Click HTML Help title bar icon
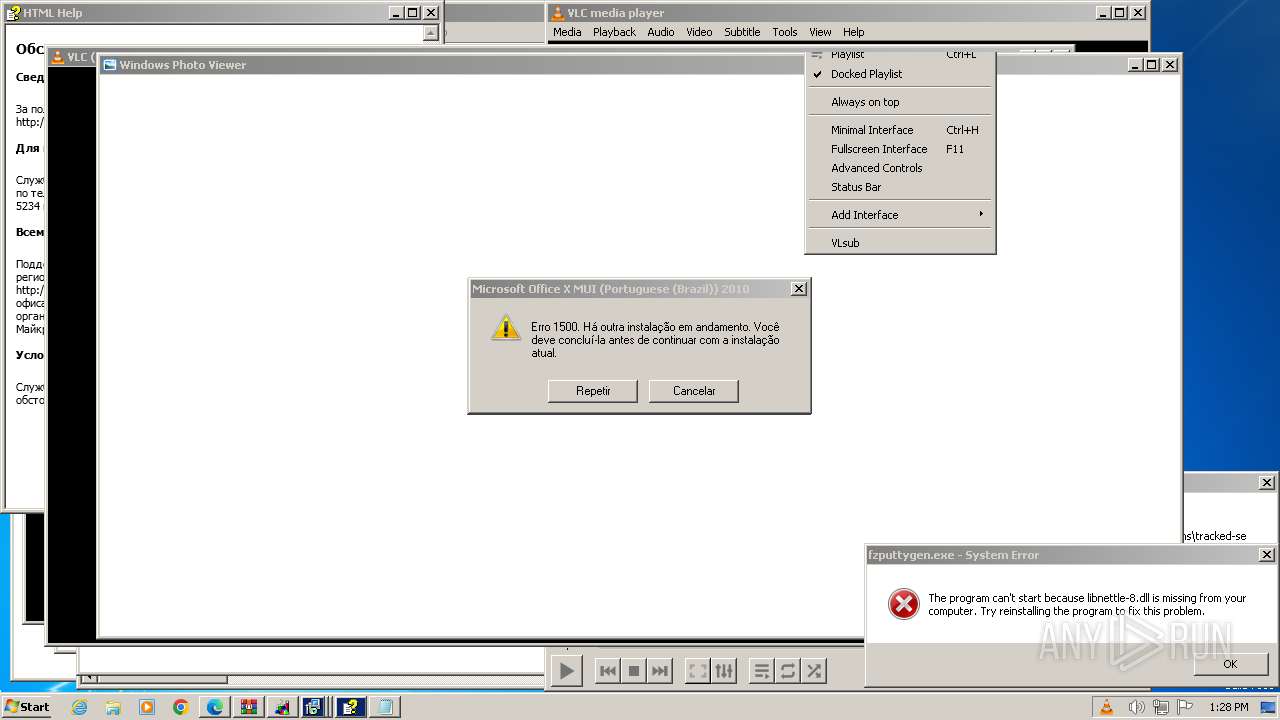This screenshot has height=720, width=1280. [x=13, y=13]
